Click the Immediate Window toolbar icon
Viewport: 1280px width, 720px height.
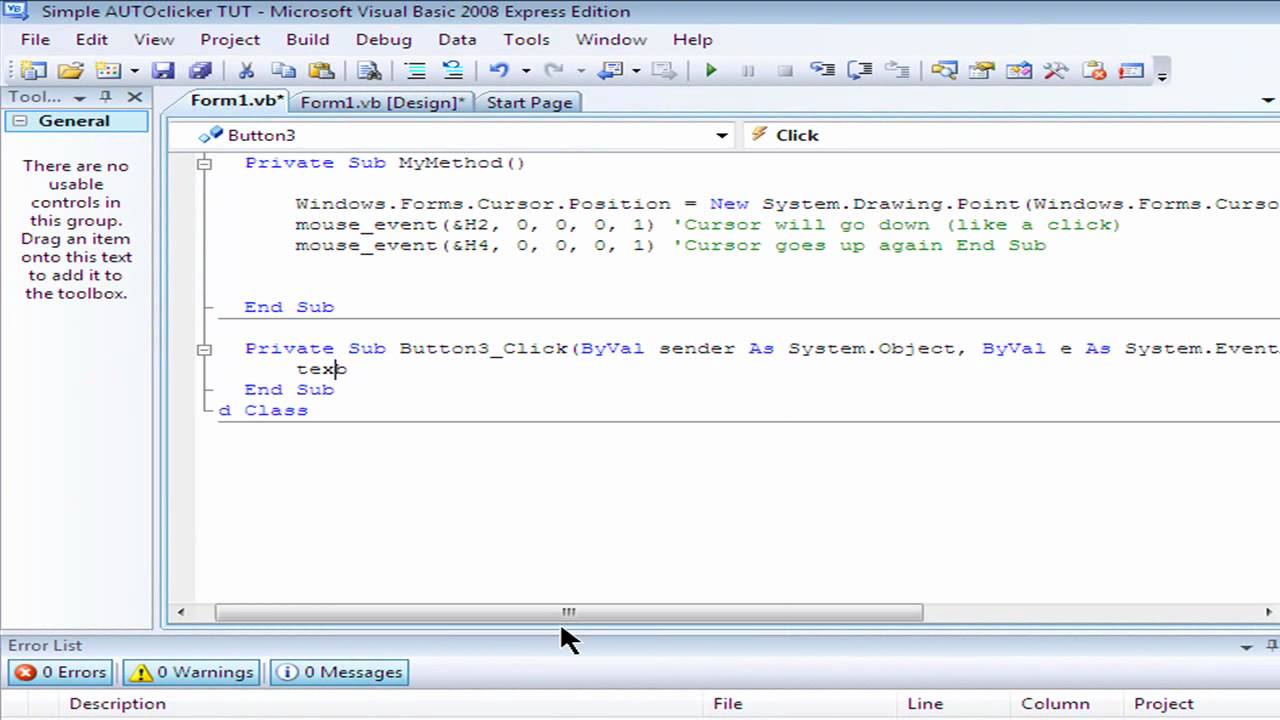click(x=1131, y=71)
